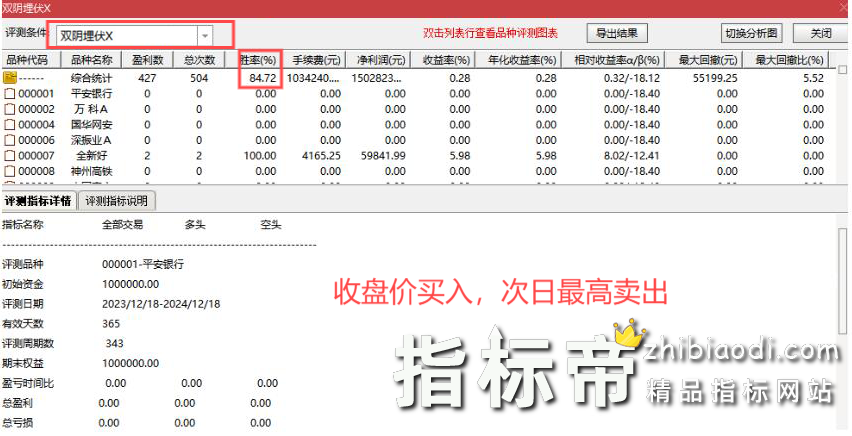
Task: Click the document icon for 000008
Action: (x=10, y=171)
